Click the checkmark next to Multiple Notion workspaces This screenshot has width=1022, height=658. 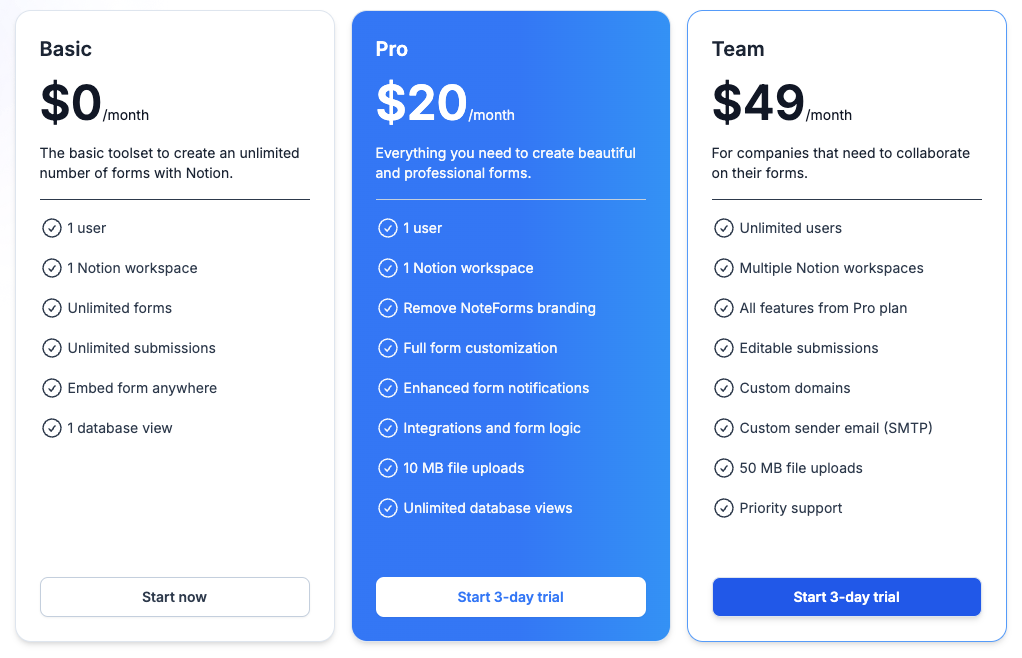coord(724,268)
